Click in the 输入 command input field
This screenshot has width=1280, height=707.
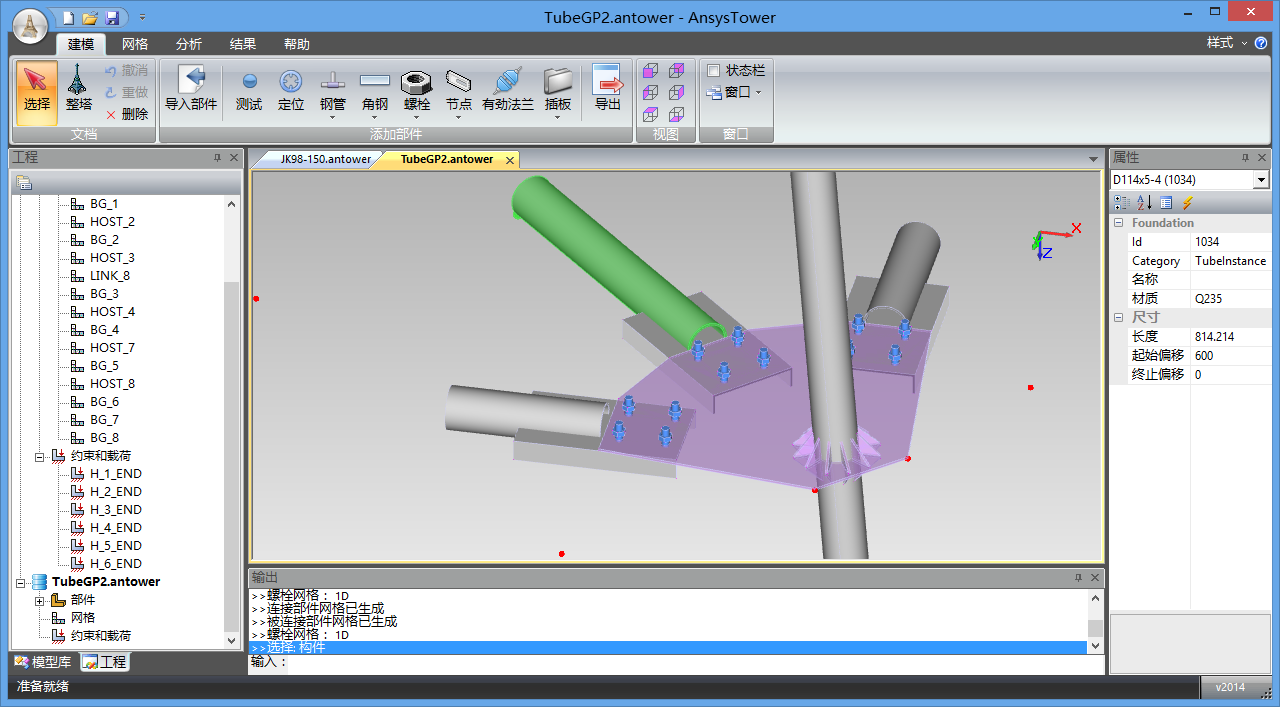coord(696,662)
